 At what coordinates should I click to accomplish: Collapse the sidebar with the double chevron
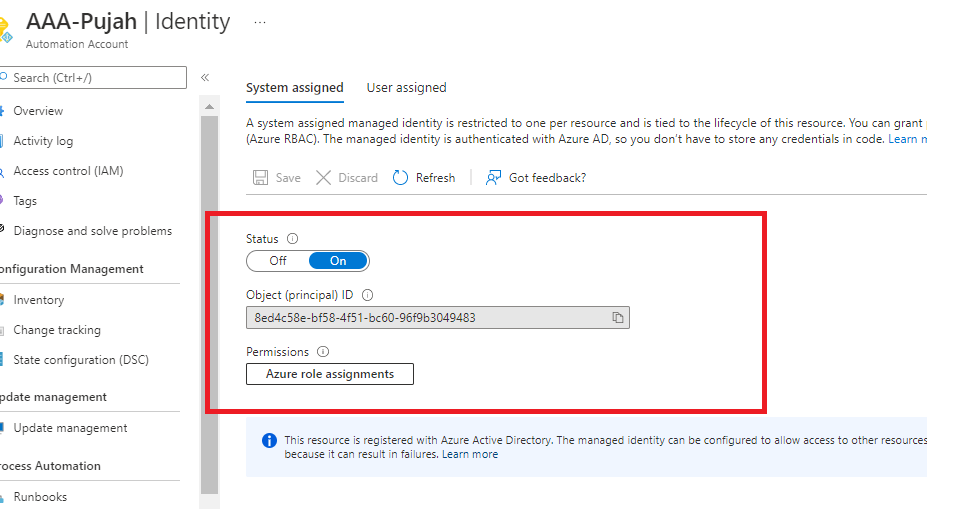coord(205,77)
